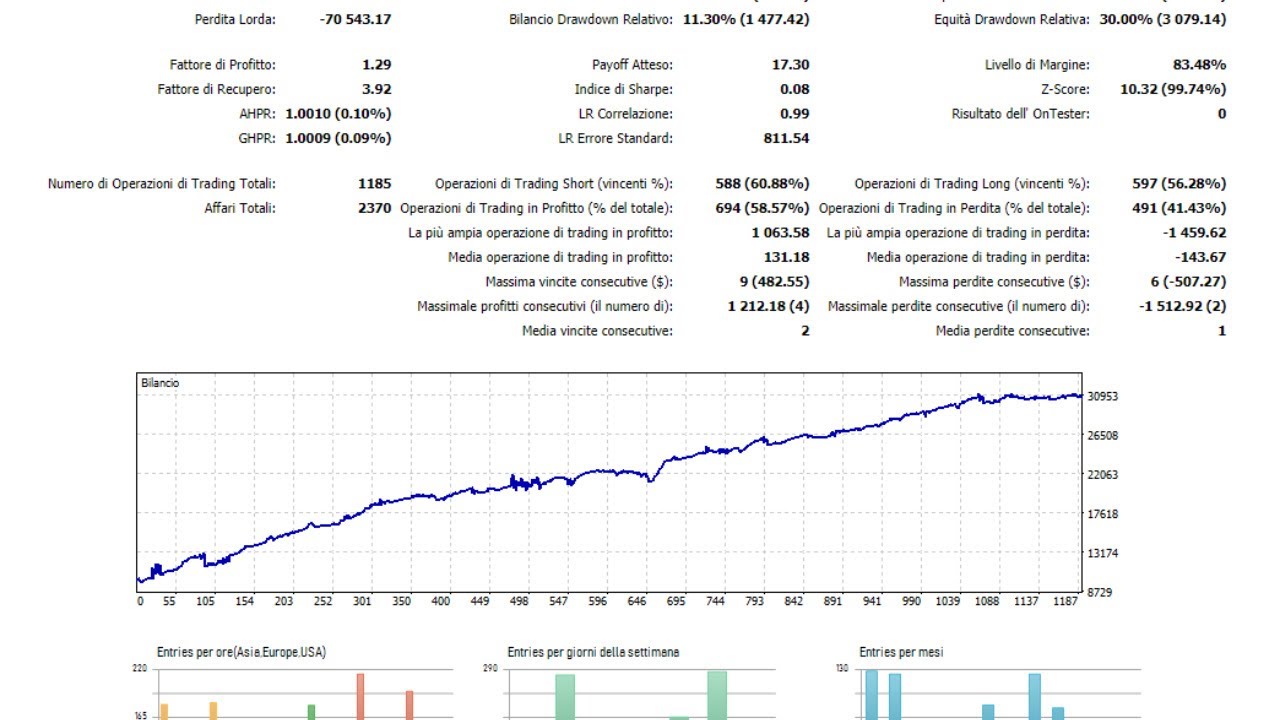
Task: Select the Payoff Atteso value 17.30
Action: click(791, 65)
